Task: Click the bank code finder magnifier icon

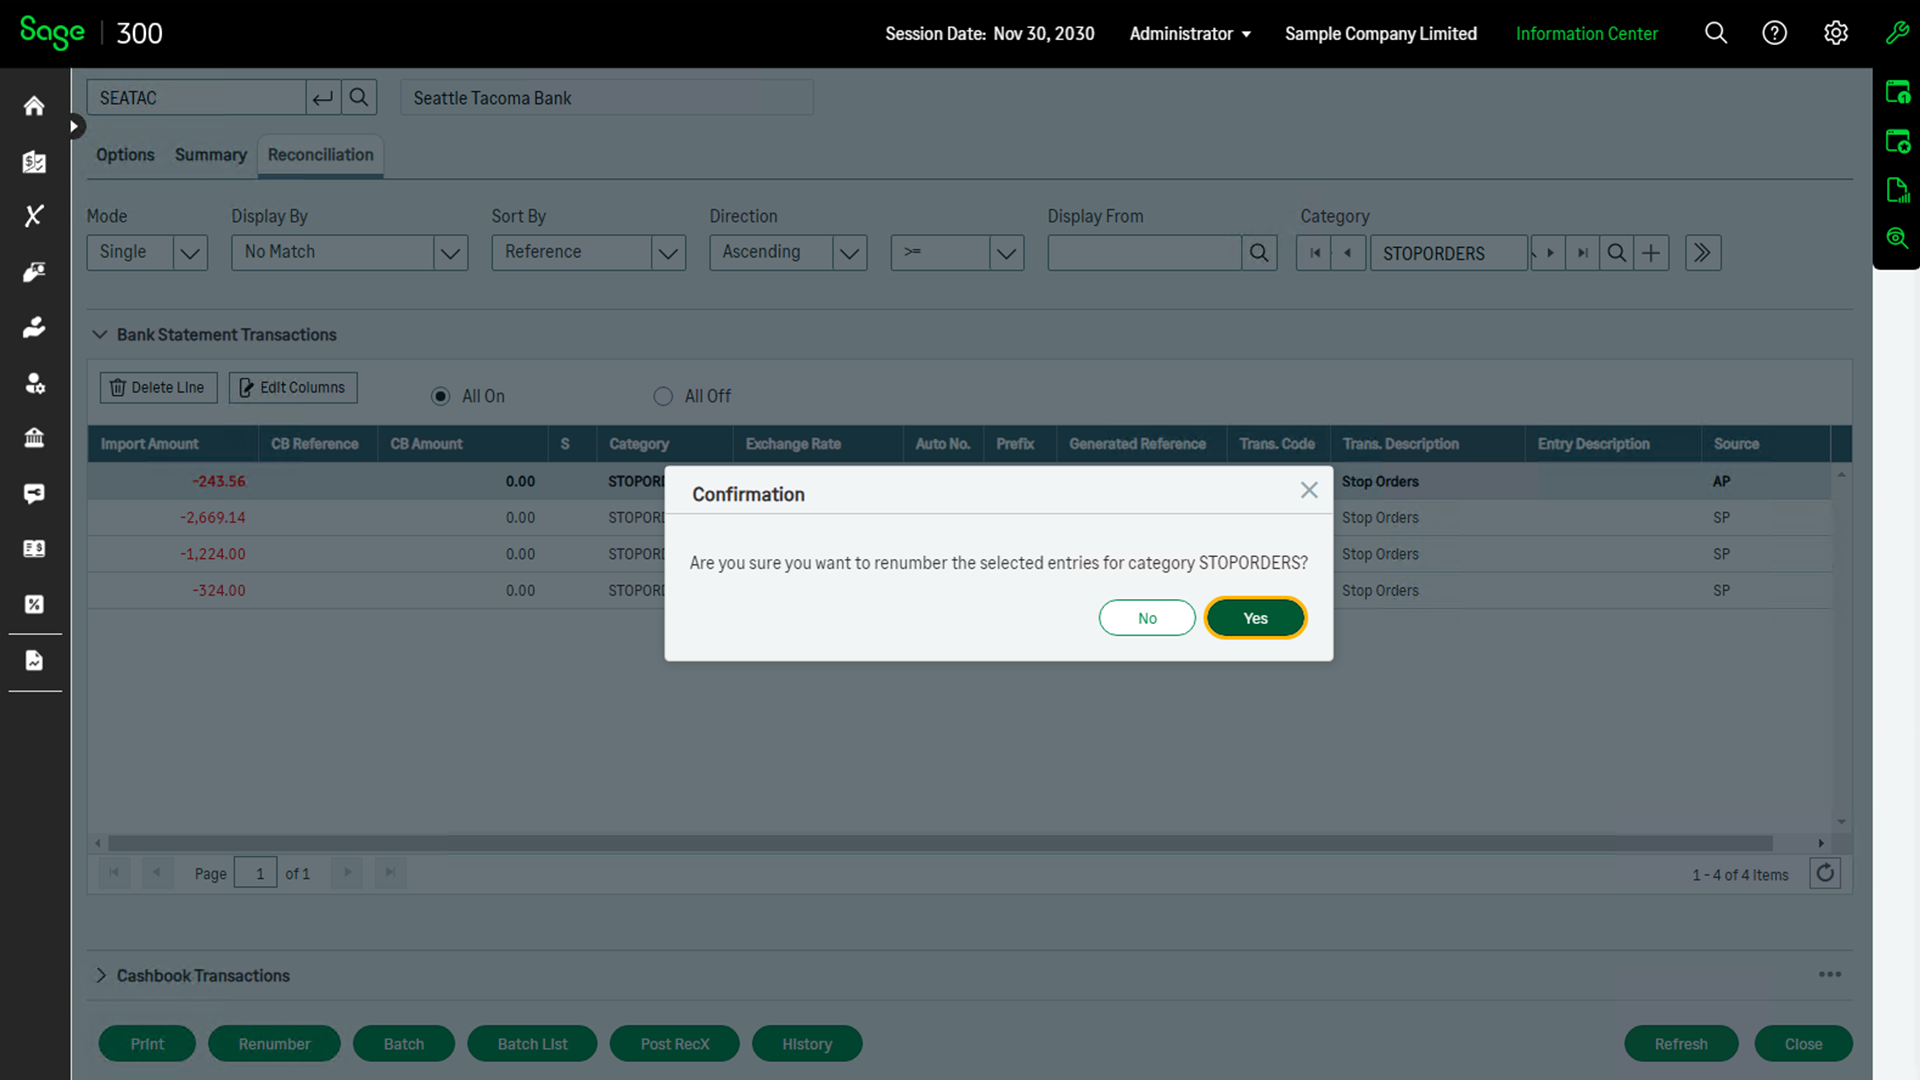Action: click(359, 97)
